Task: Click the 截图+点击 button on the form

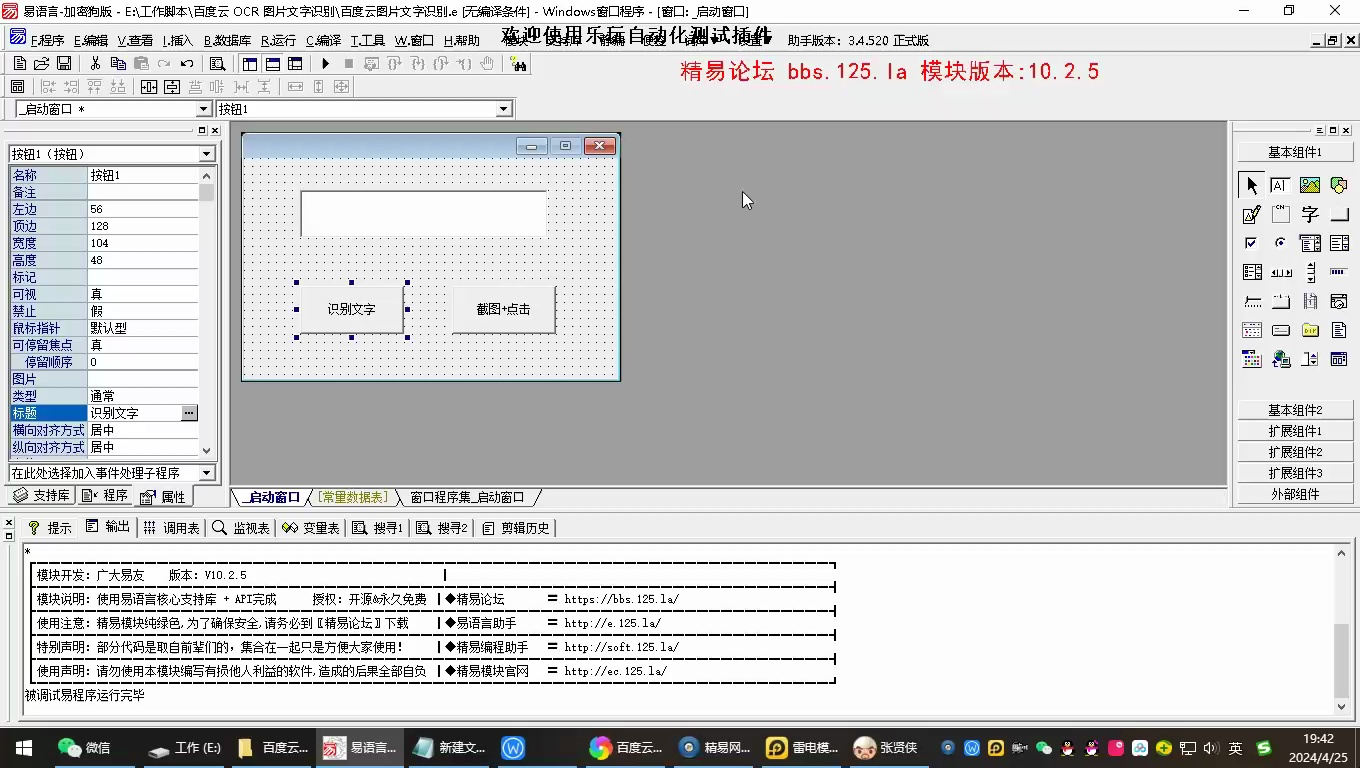Action: pyautogui.click(x=503, y=310)
